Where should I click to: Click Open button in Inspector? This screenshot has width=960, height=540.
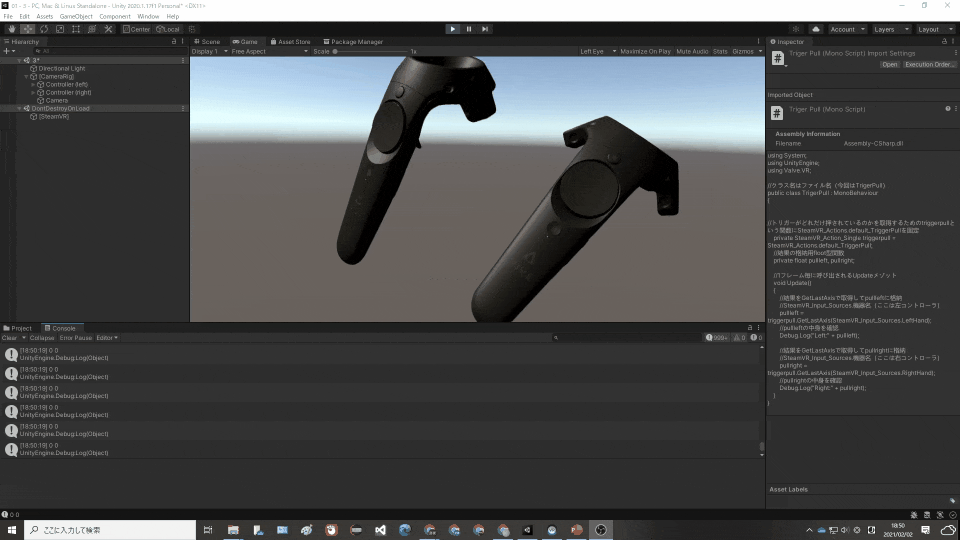pyautogui.click(x=889, y=64)
